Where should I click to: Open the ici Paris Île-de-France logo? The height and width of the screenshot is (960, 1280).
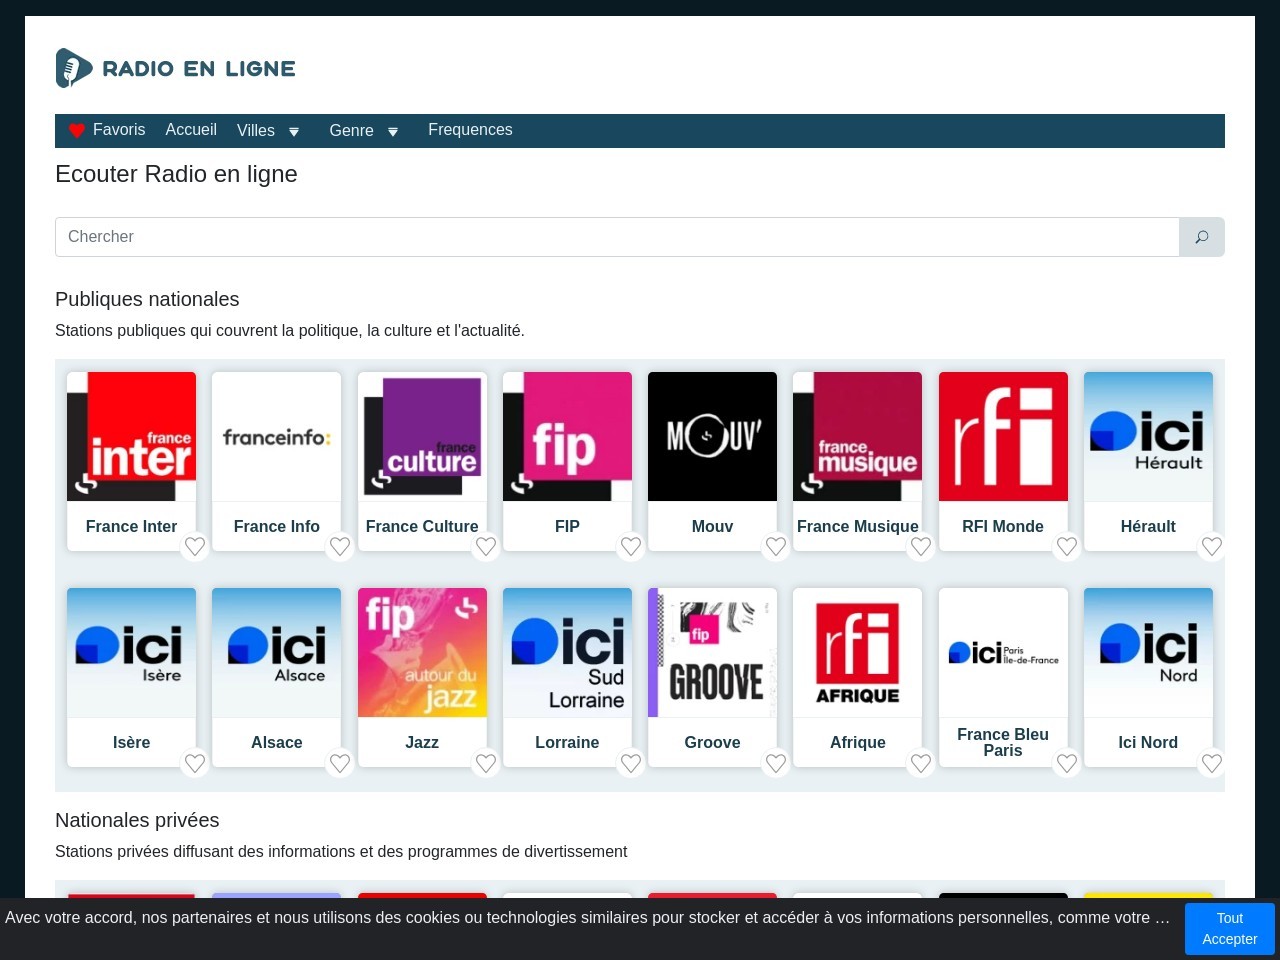coord(1003,652)
